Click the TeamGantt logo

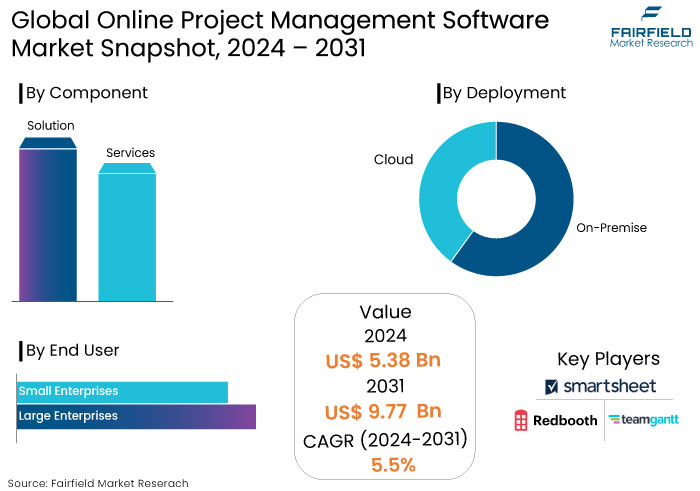point(644,420)
